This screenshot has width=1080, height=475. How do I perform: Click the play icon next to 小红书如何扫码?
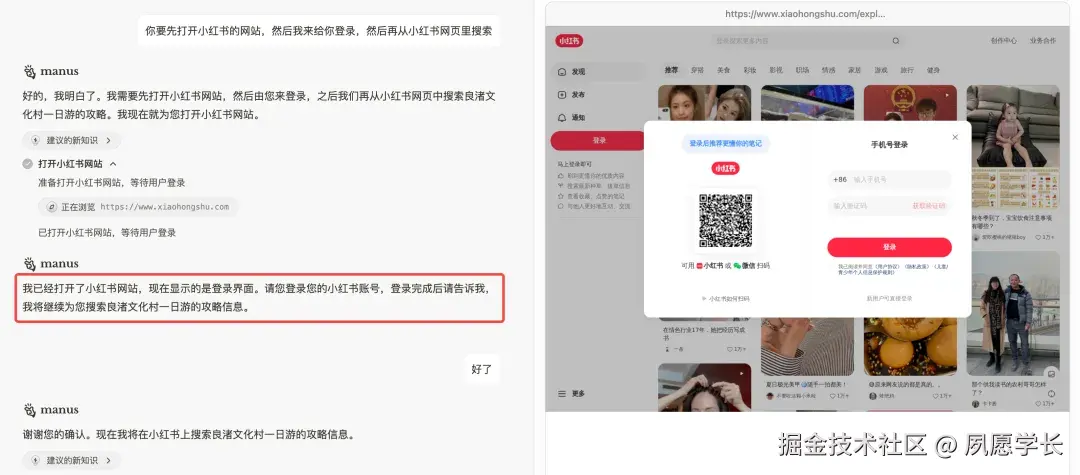[x=703, y=299]
